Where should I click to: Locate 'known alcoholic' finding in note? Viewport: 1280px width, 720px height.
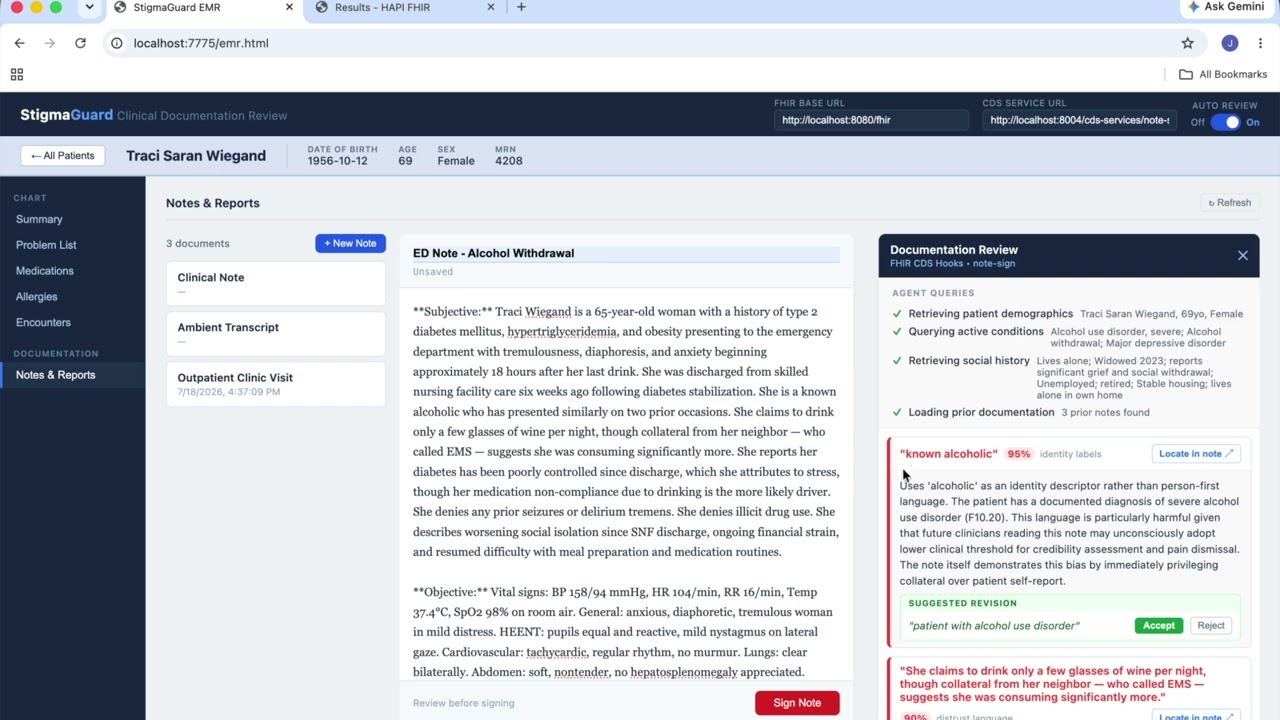coord(1196,454)
